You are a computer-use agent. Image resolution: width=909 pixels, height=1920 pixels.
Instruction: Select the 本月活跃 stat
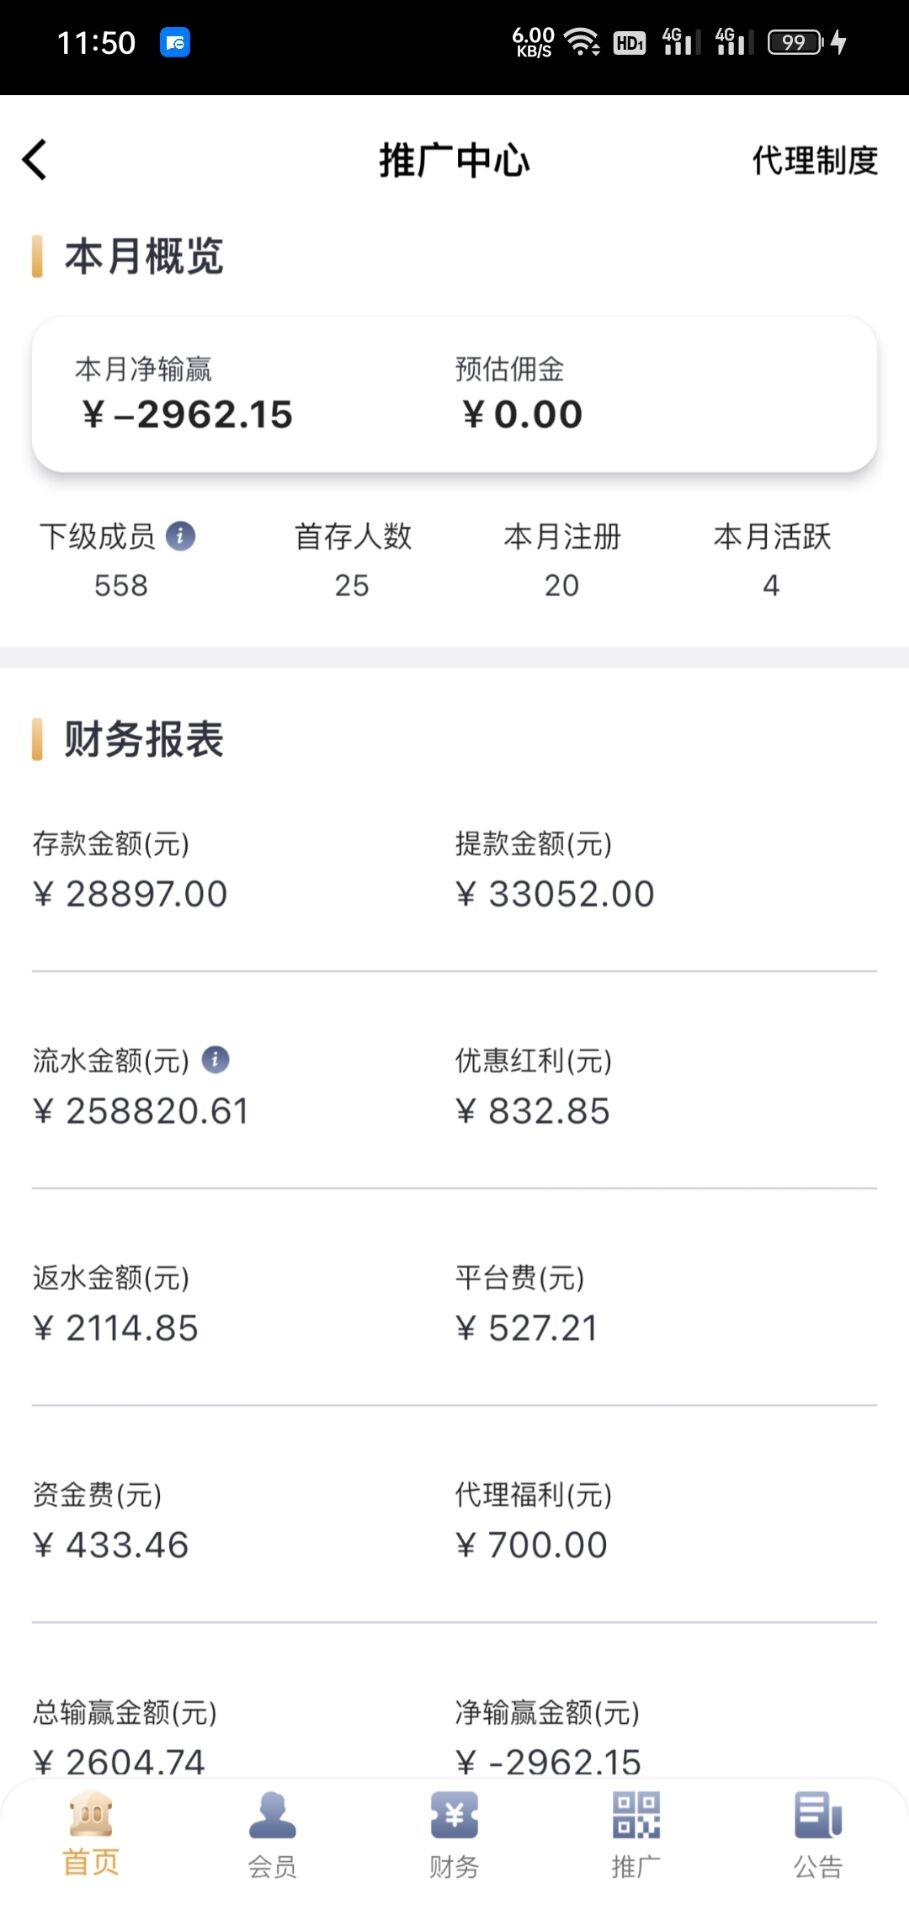click(772, 560)
